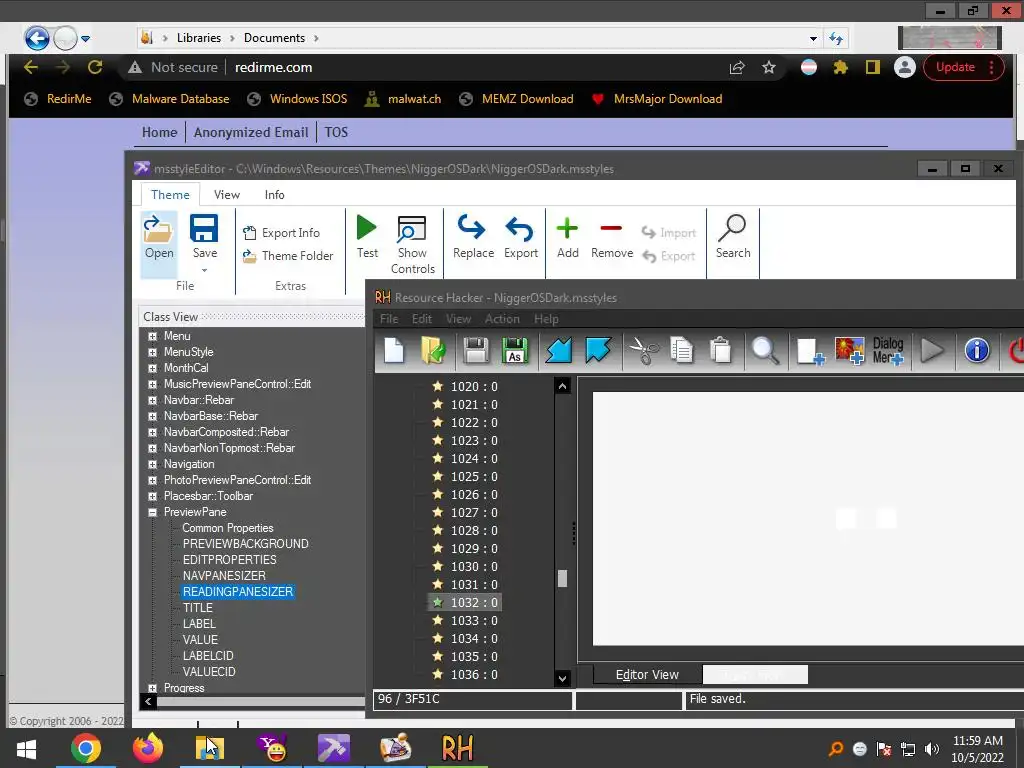Switch to the Info ribbon tab
1024x768 pixels.
click(x=274, y=195)
